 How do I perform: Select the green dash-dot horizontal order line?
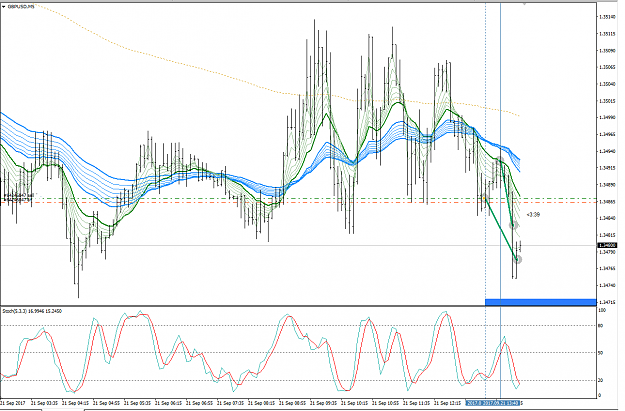[298, 198]
